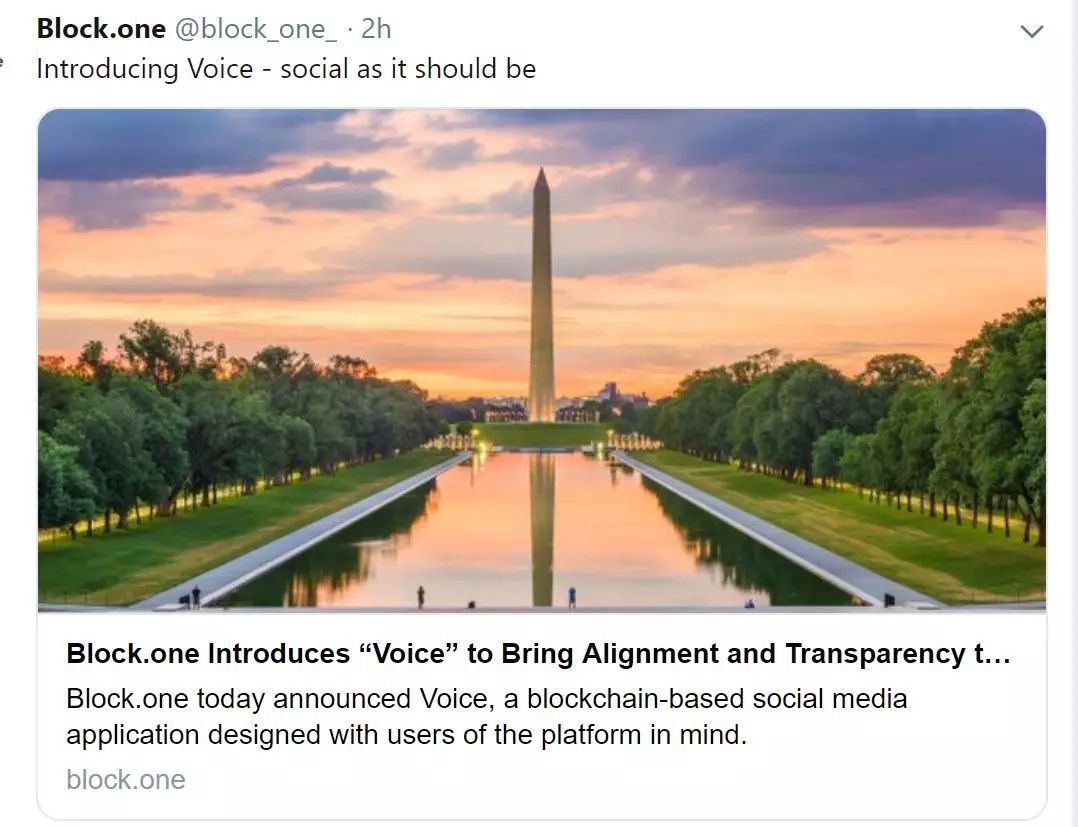1078x827 pixels.
Task: Click the Block.one Introduces Voice headline
Action: click(x=538, y=653)
